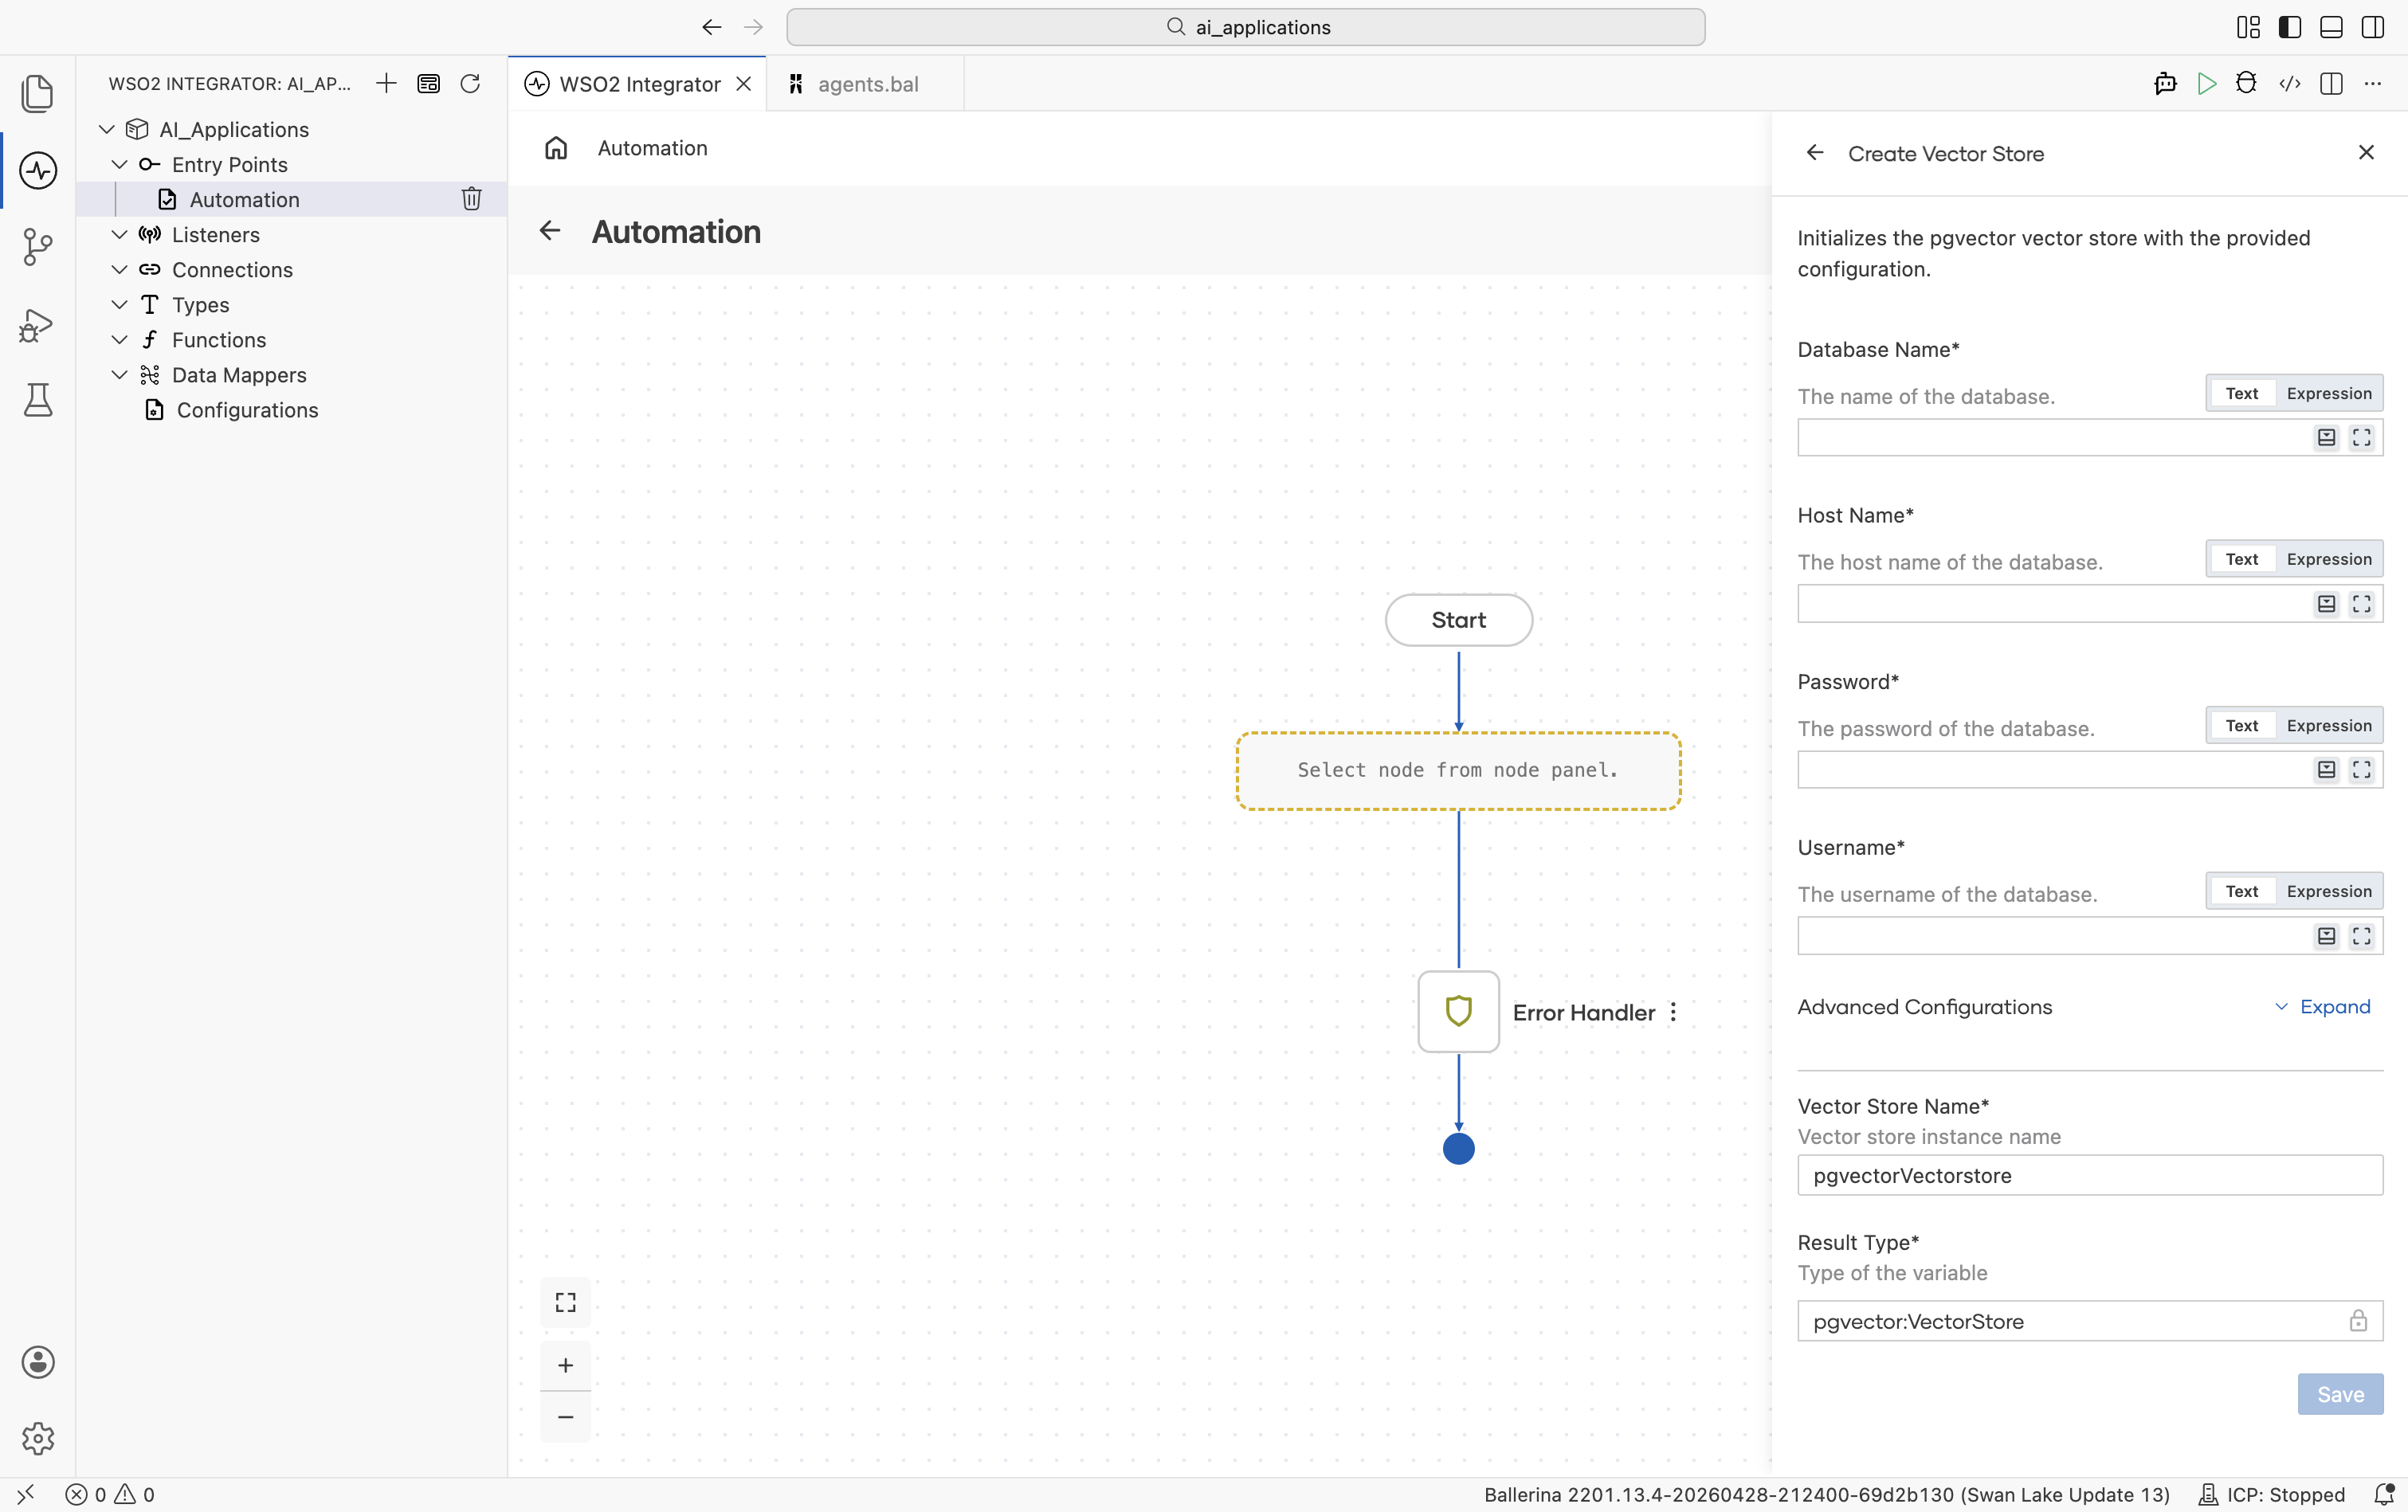Go to home from breadcrumb

coord(556,148)
